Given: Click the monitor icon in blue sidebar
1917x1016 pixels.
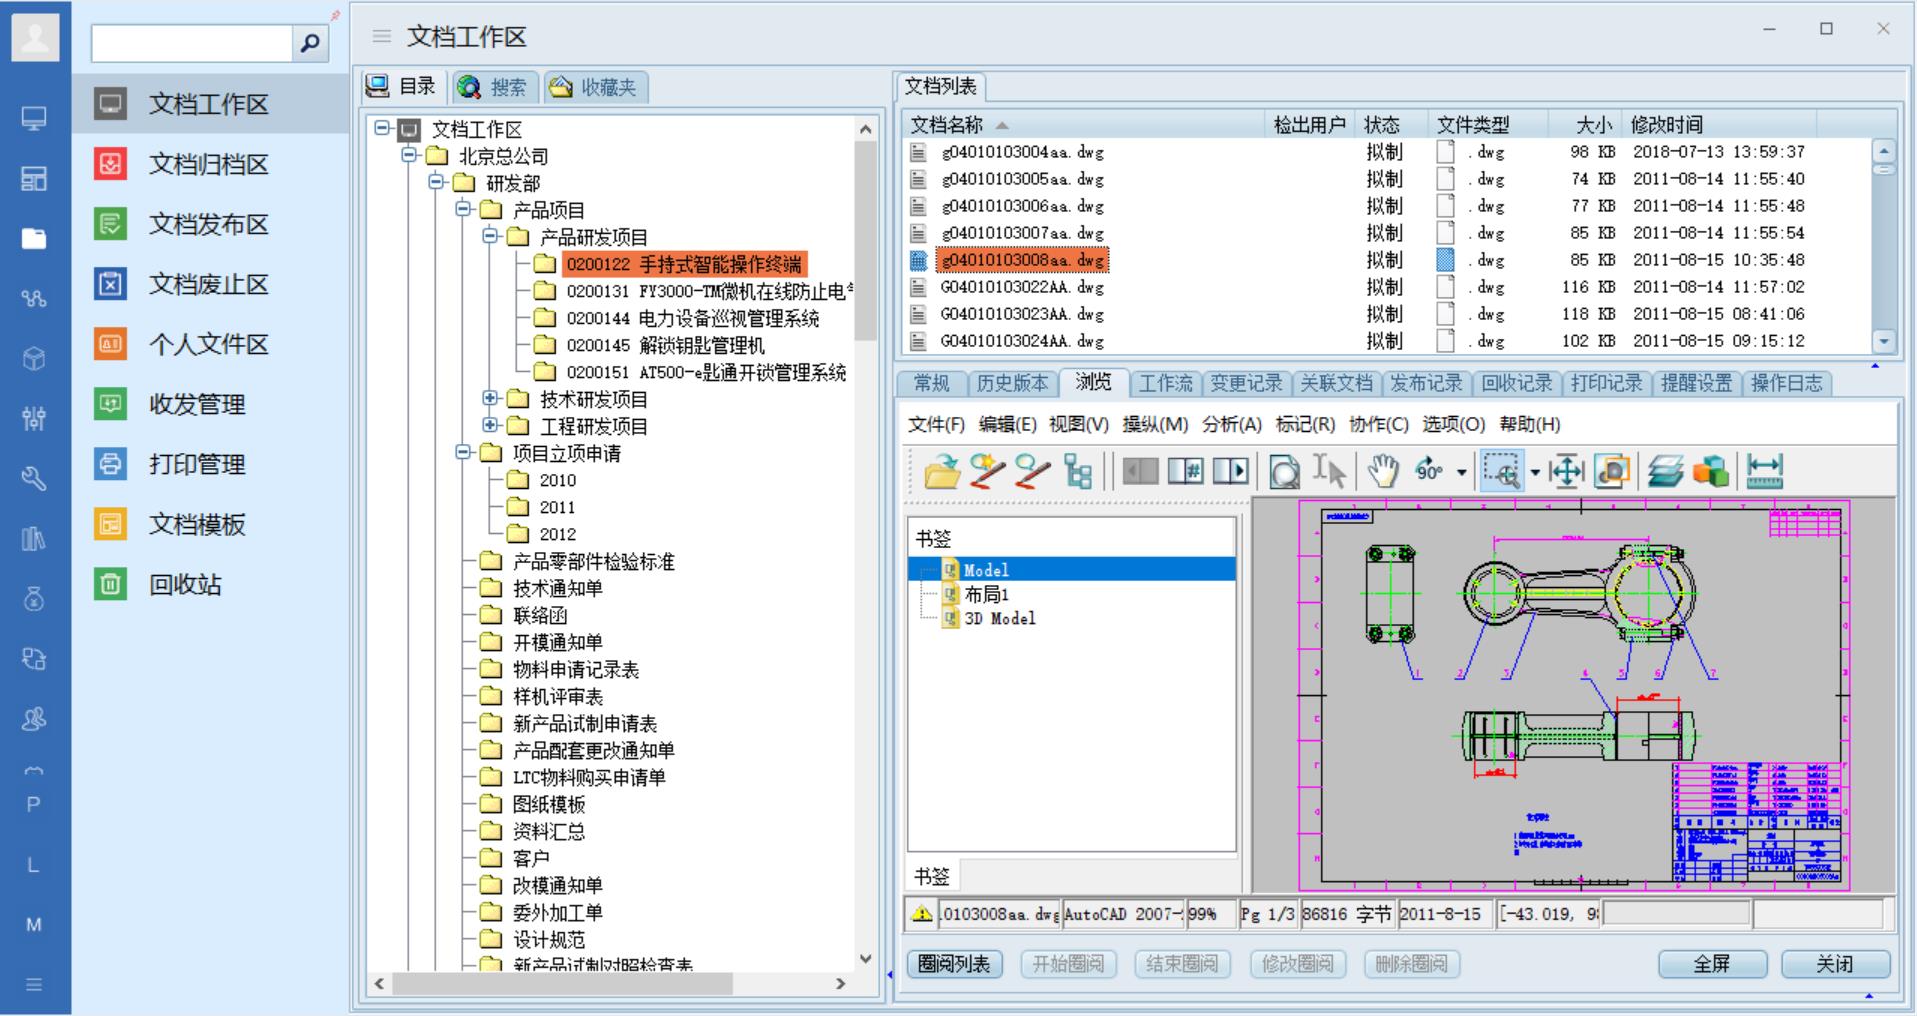Looking at the screenshot, I should click(34, 119).
